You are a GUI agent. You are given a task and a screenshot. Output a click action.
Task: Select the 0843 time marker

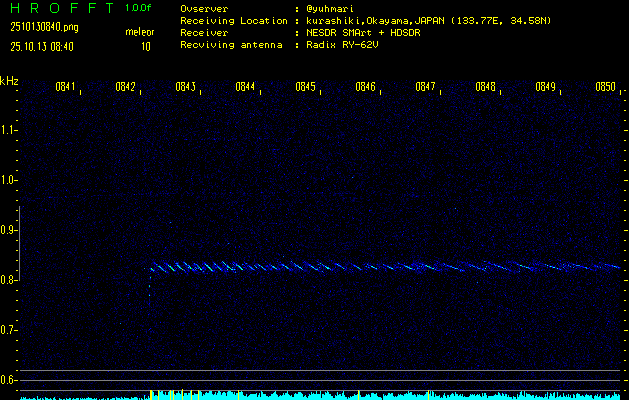185,87
